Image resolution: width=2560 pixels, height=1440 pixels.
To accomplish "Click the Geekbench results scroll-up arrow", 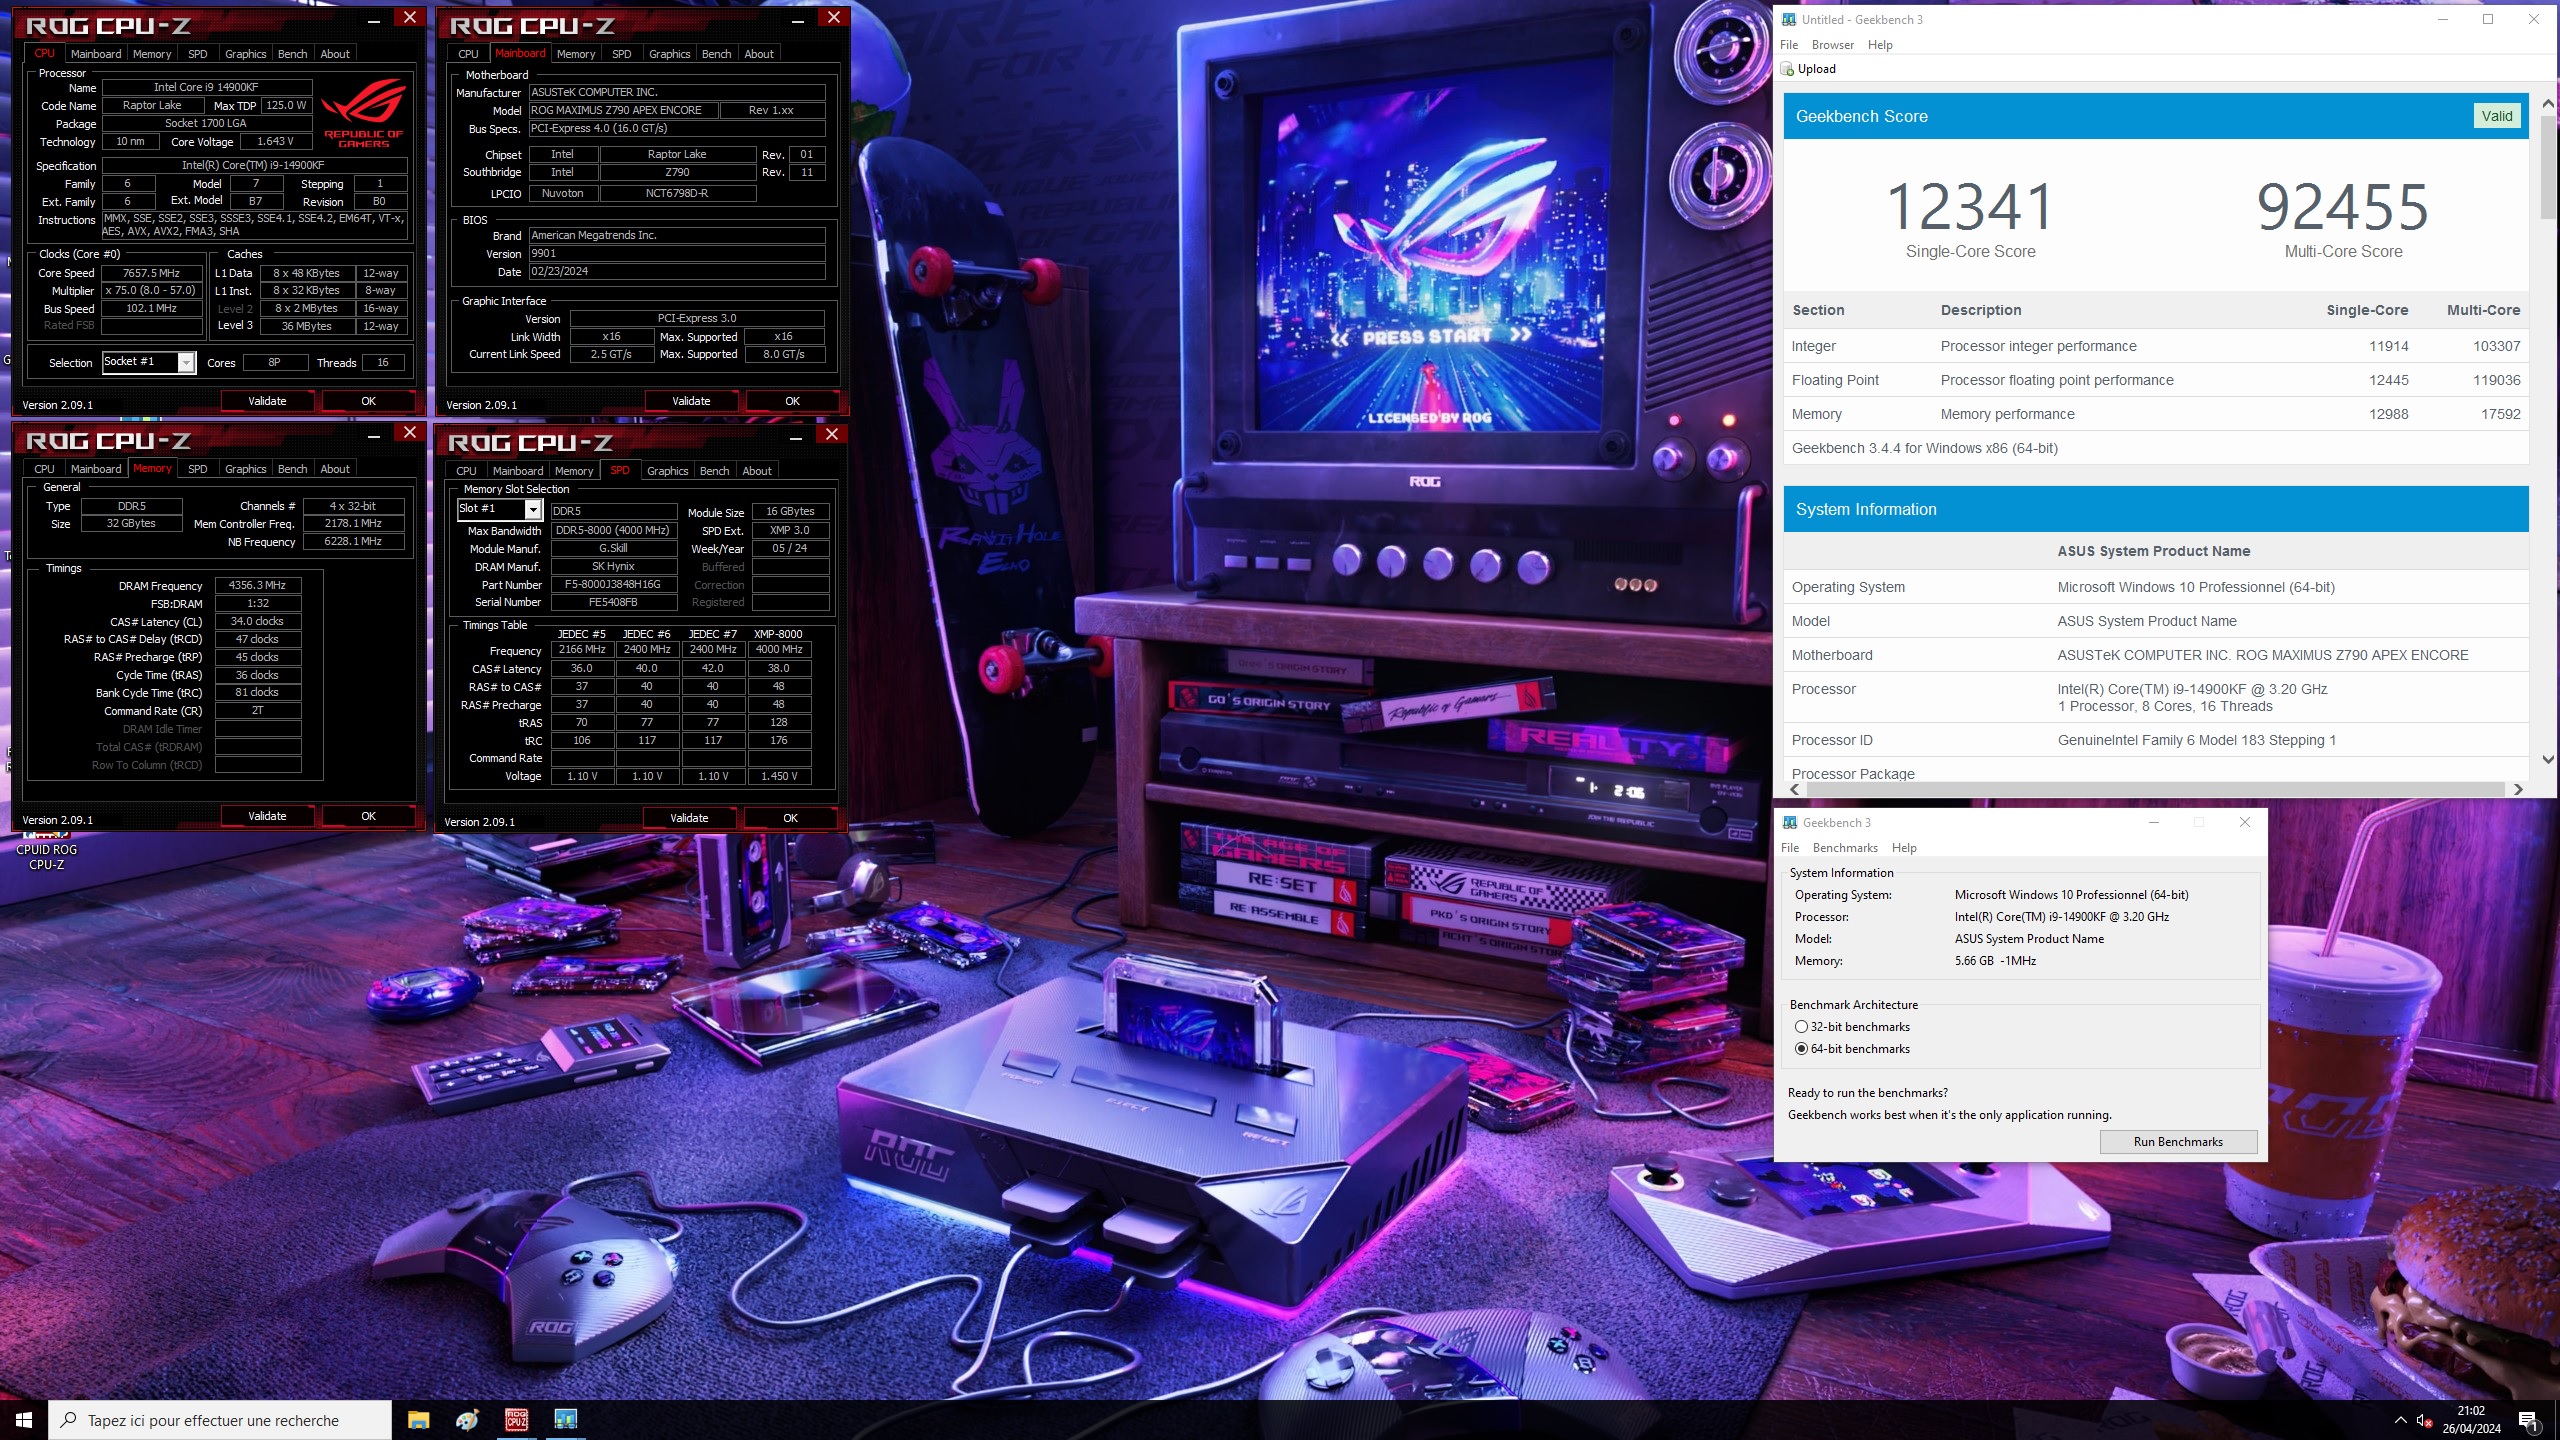I will coord(2548,104).
